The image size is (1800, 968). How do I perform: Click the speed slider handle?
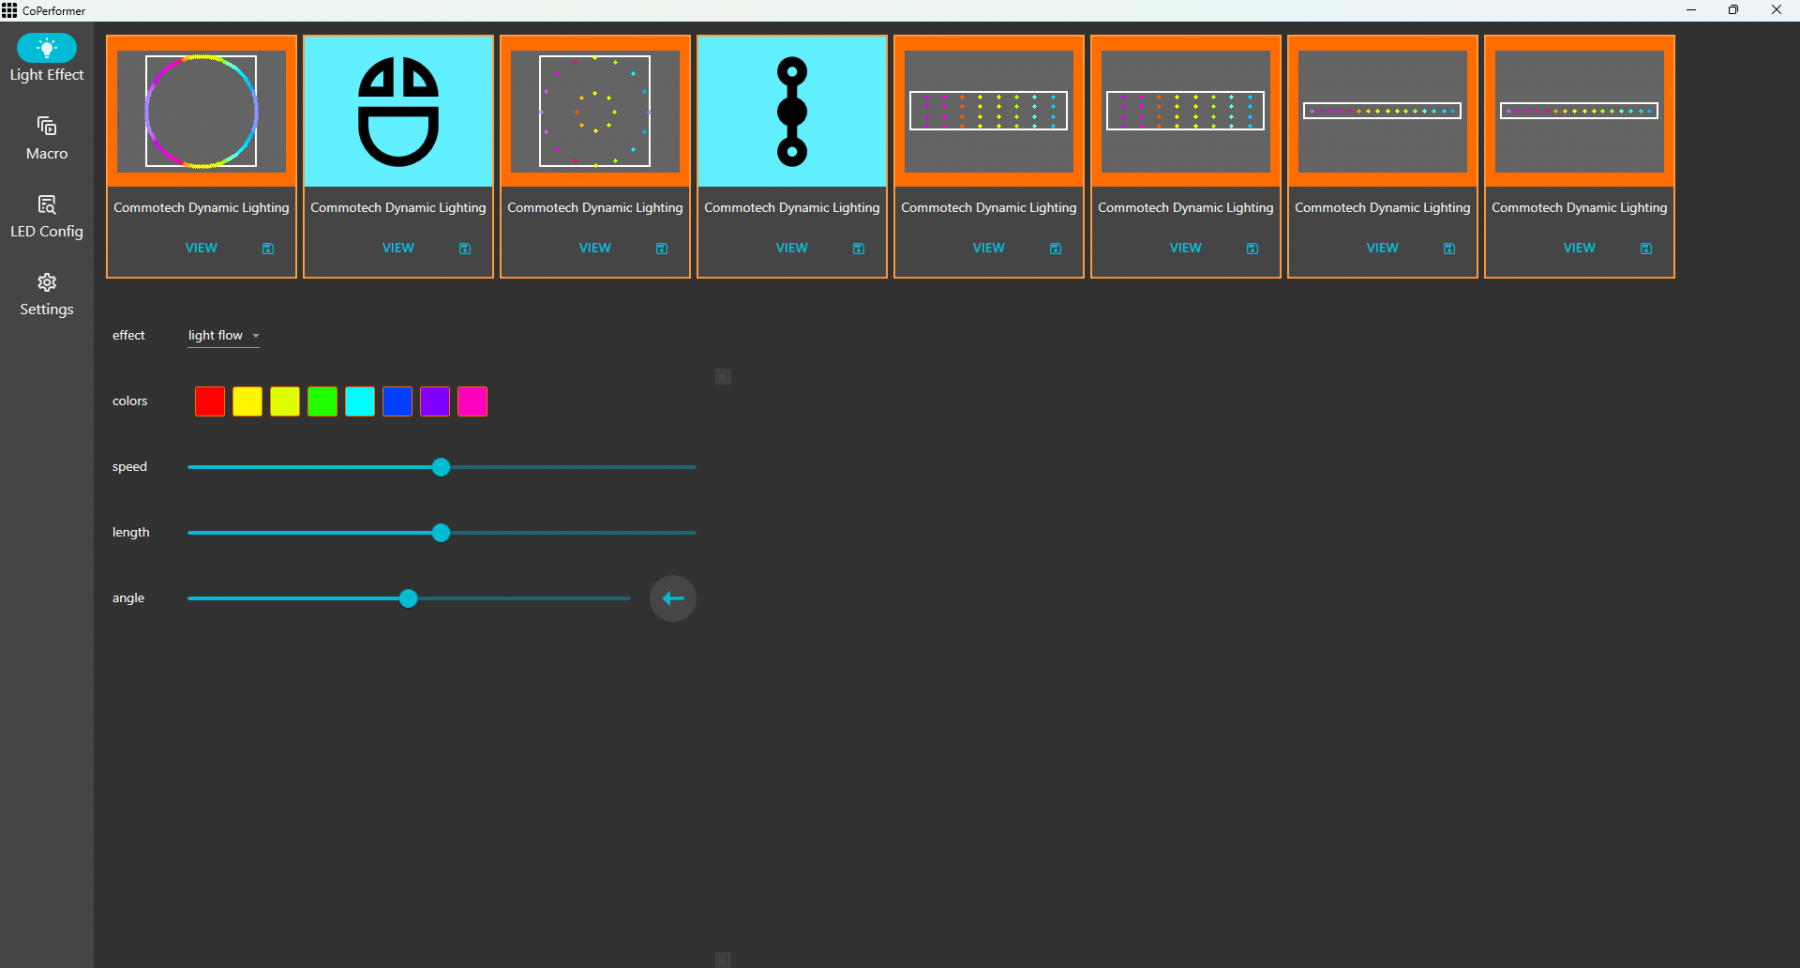pyautogui.click(x=441, y=467)
